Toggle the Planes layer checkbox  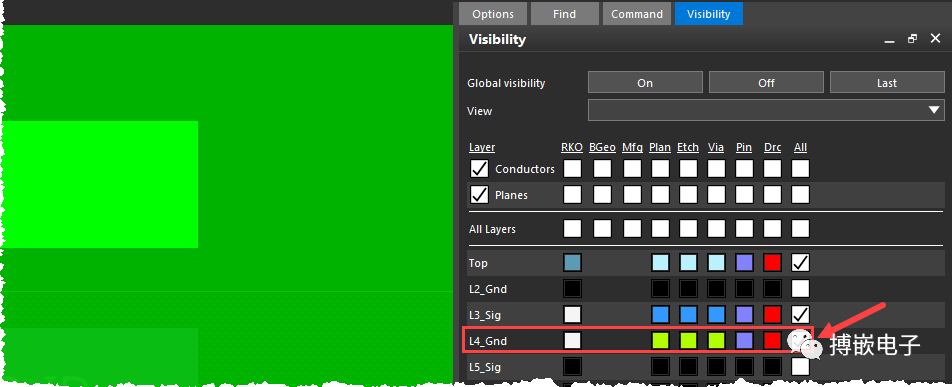(480, 195)
